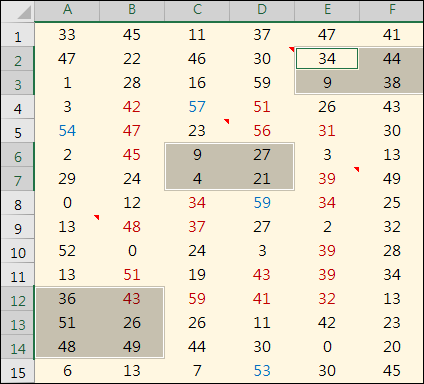
Task: Click highlighted cell F2 containing 44
Action: point(391,59)
